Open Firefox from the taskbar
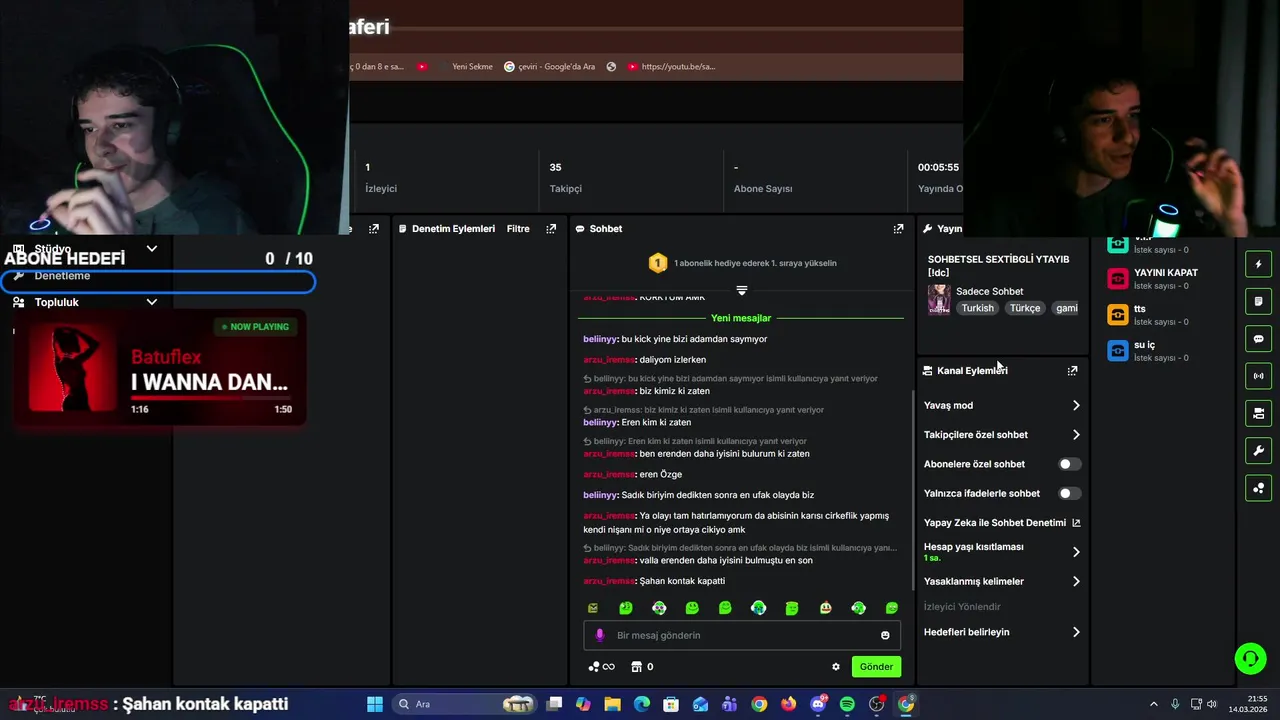 coord(788,704)
